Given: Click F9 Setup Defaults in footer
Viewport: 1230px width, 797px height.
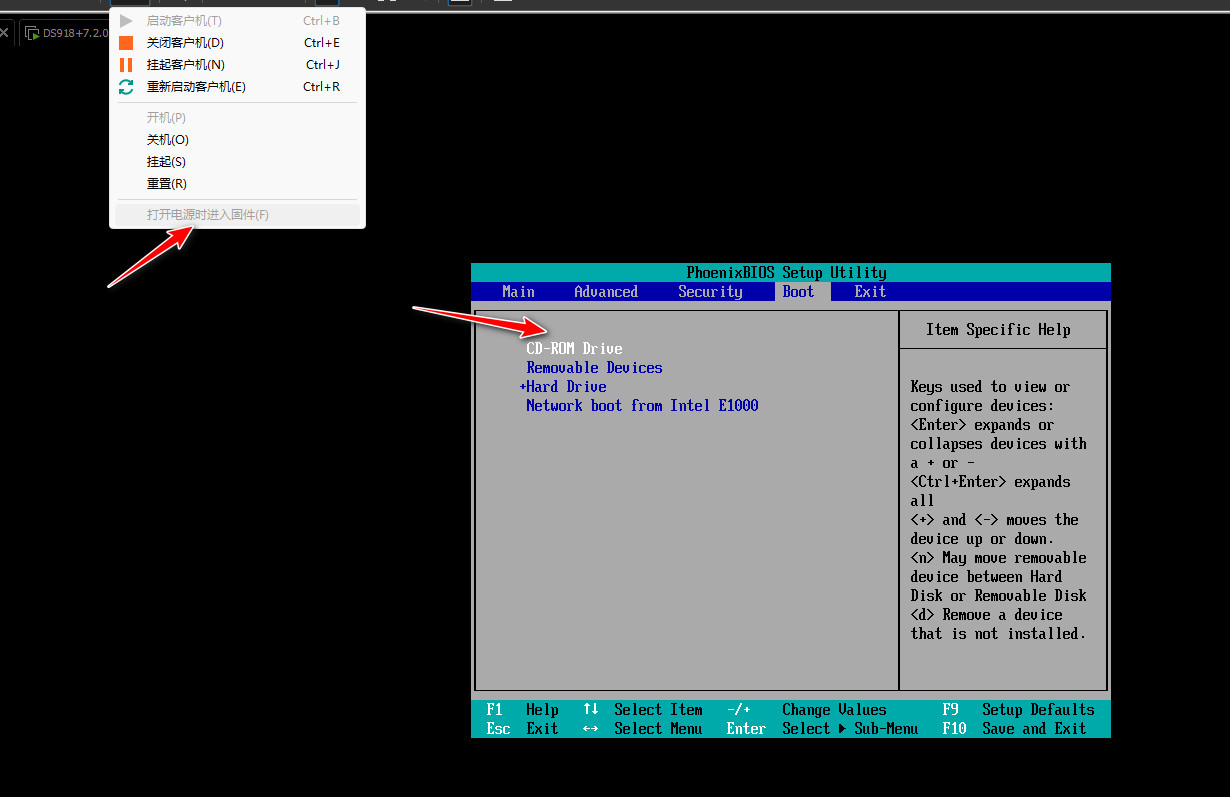Looking at the screenshot, I should [1018, 710].
